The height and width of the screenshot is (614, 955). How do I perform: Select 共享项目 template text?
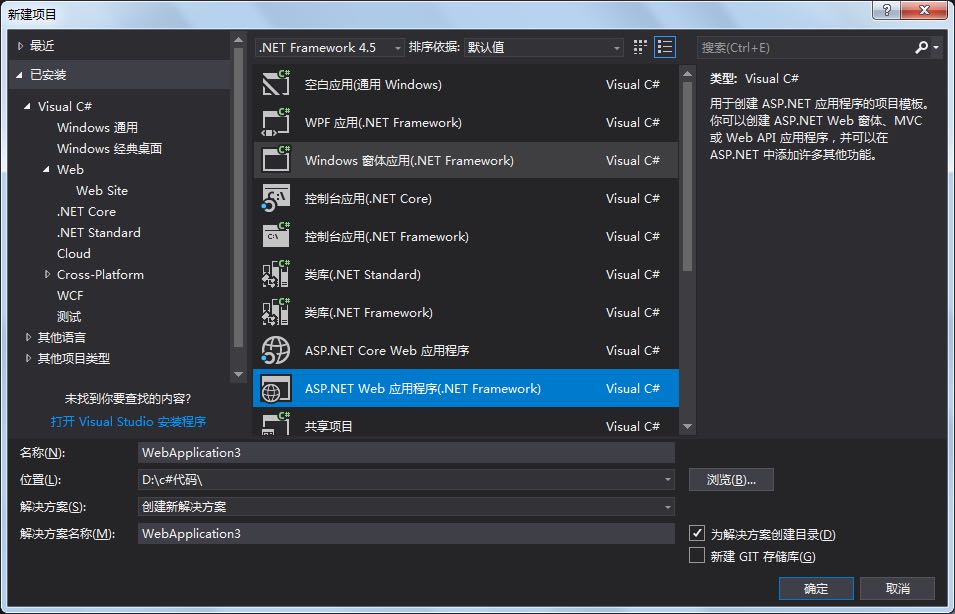pyautogui.click(x=328, y=426)
